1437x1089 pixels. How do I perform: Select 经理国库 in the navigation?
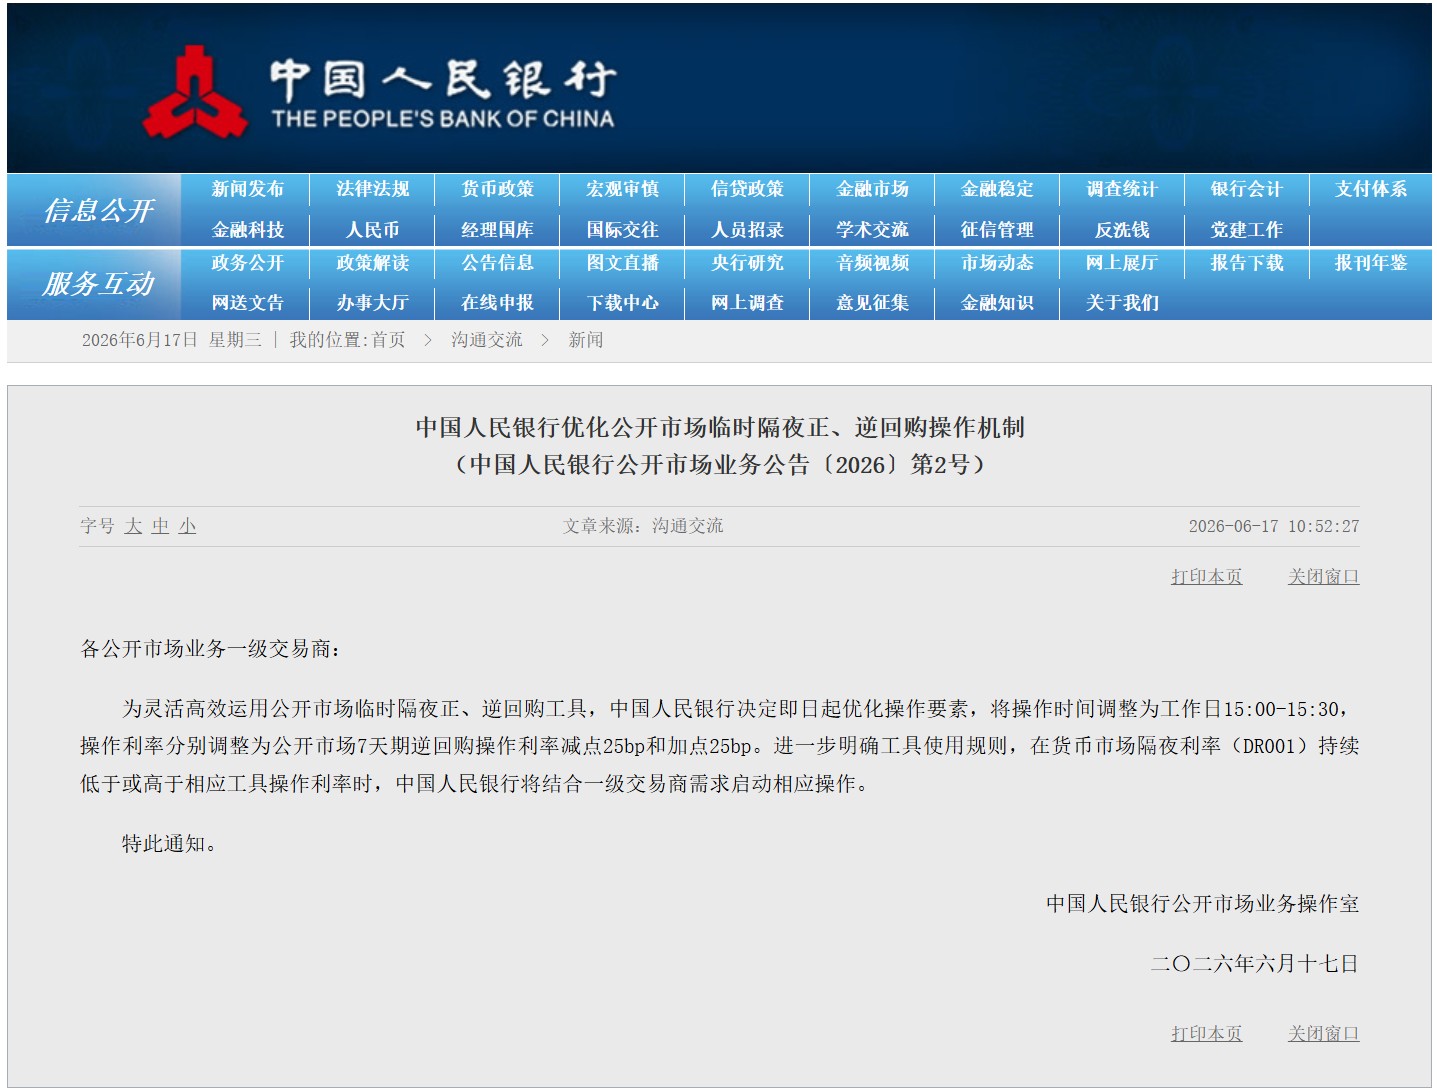click(498, 230)
